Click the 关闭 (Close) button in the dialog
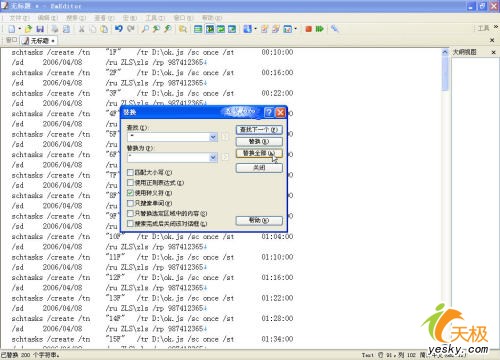 (259, 168)
